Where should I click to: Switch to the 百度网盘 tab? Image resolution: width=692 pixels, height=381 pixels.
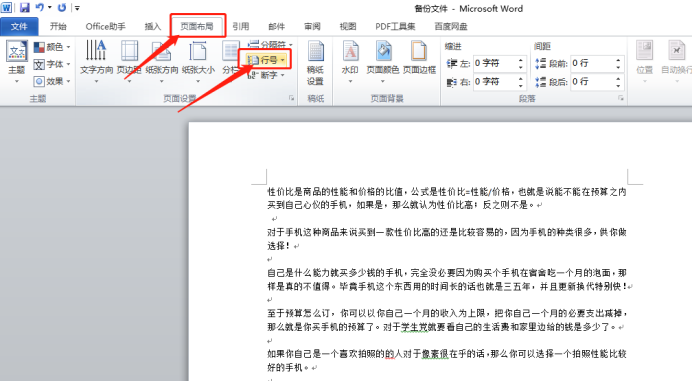tap(451, 26)
